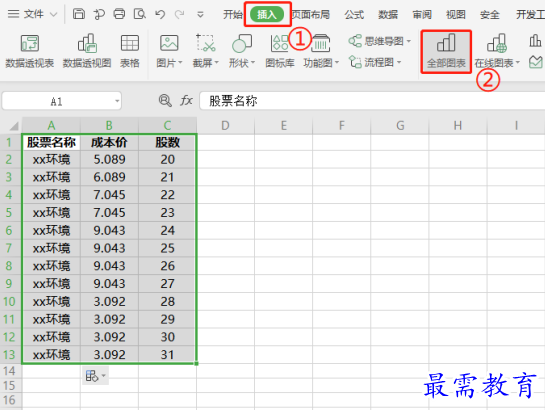Click the 流程图 flowchart button
Screen dimensions: 545x417
(375, 62)
